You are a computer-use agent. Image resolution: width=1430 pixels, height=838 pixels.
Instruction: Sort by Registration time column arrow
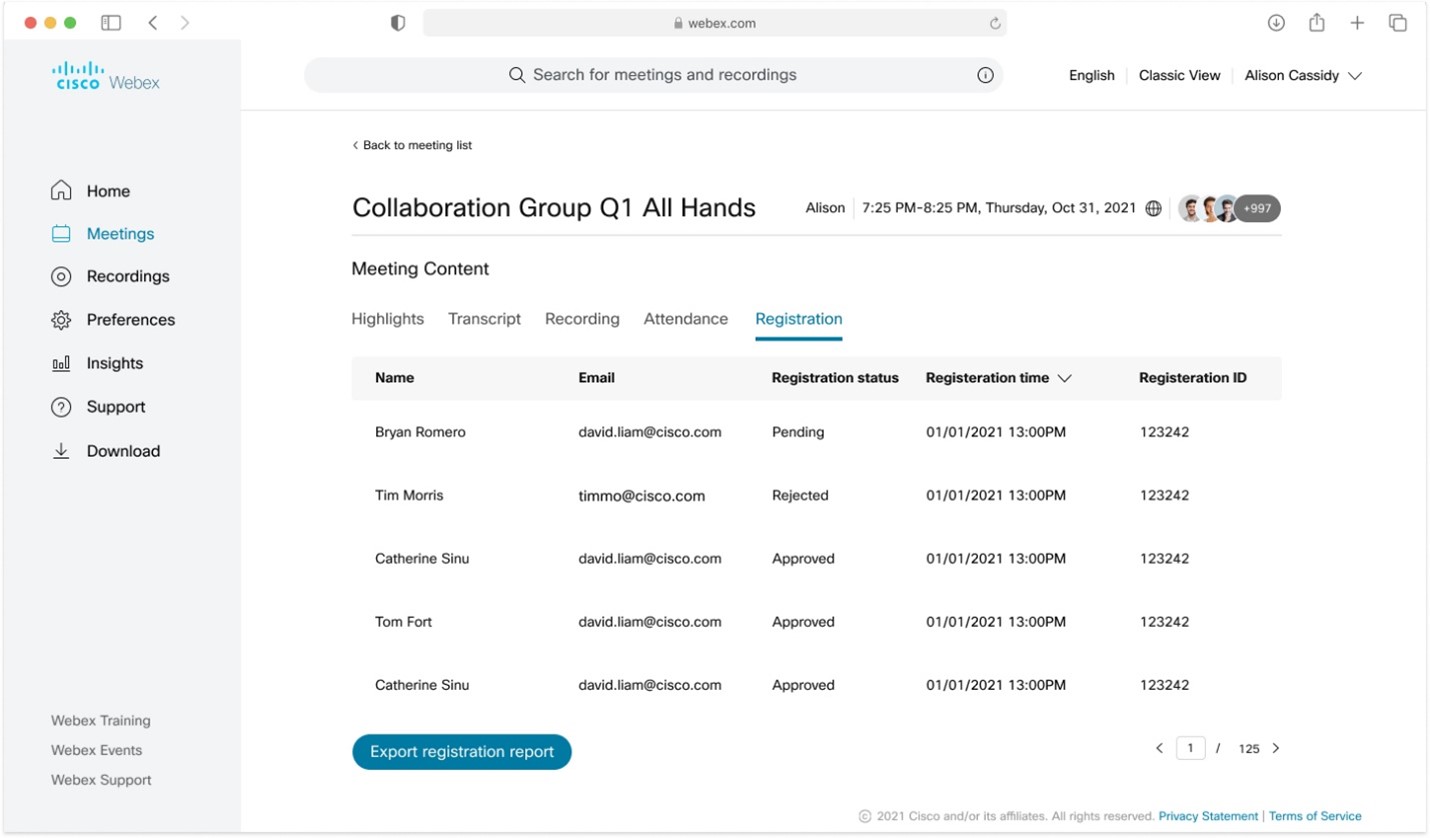(1064, 378)
